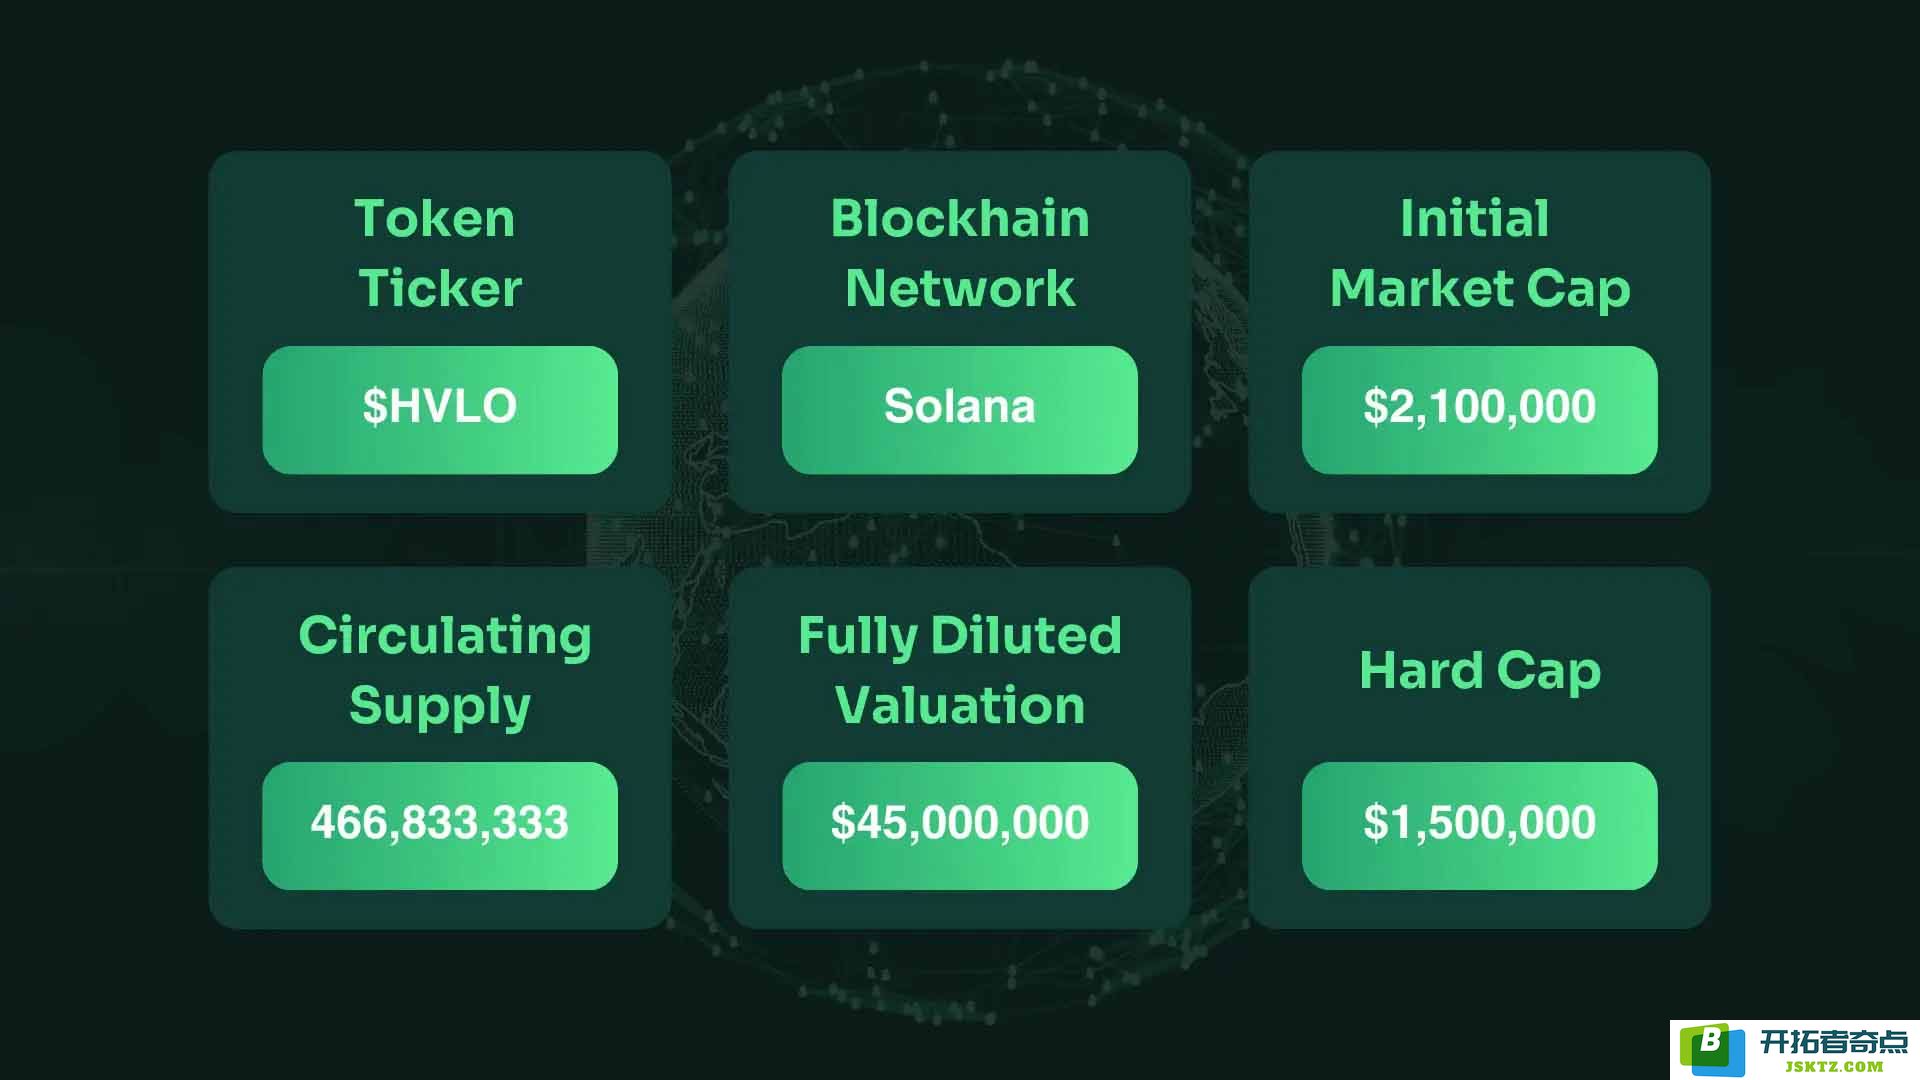
Task: Click the Blockchain Network card panel
Action: 960,332
